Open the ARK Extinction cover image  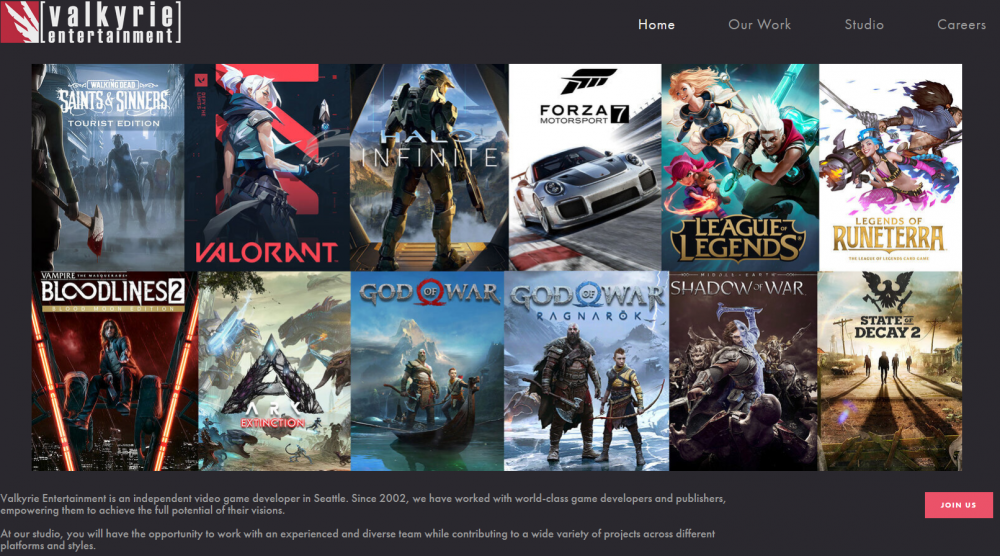[274, 371]
